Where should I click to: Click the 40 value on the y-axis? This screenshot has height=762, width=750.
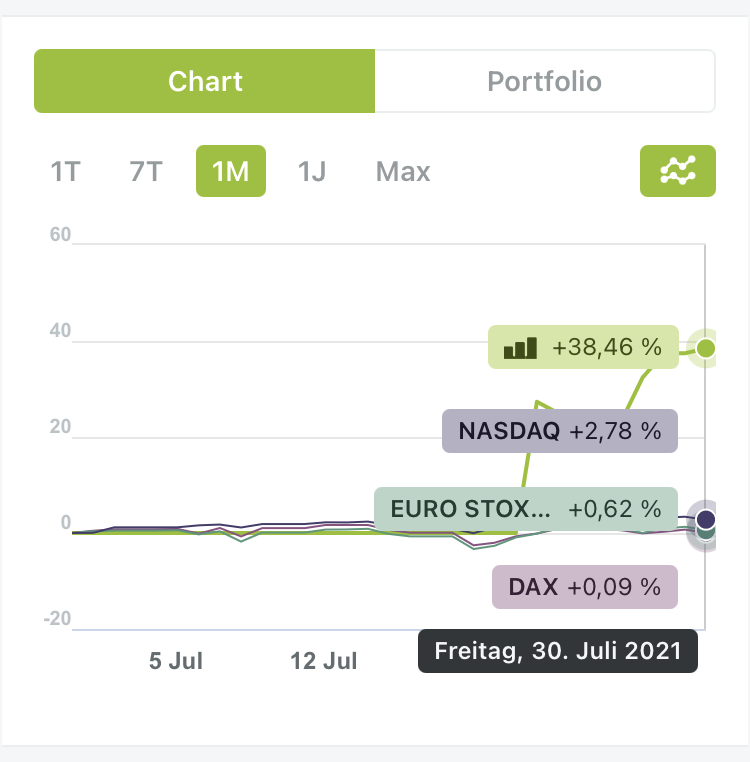click(57, 331)
